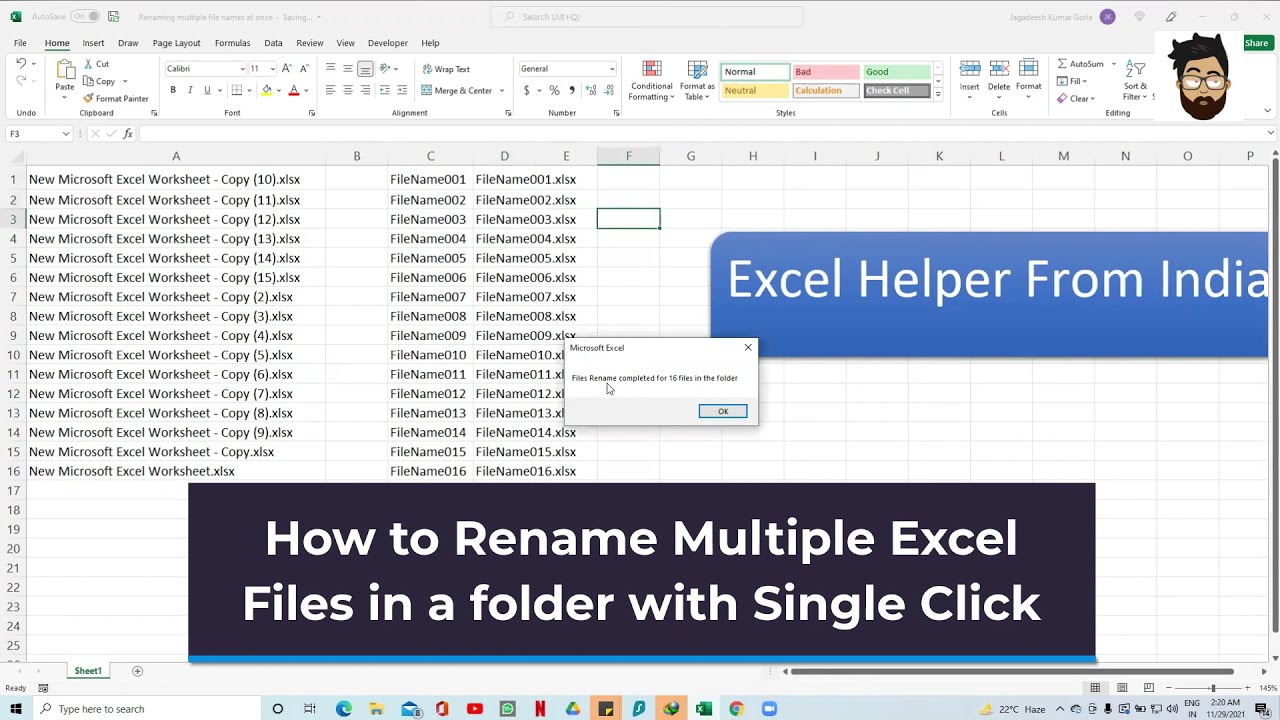The width and height of the screenshot is (1280, 720).
Task: Add a new sheet with plus icon
Action: point(138,671)
